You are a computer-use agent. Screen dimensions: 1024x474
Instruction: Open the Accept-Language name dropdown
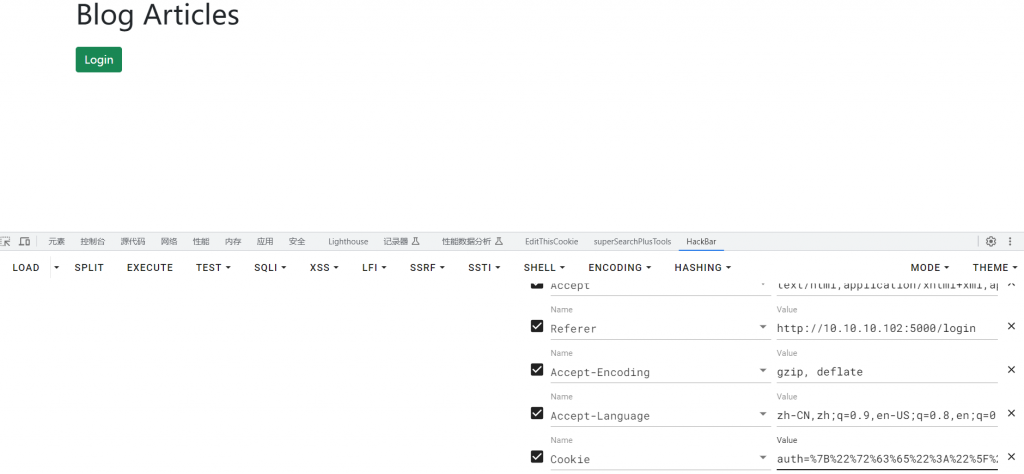pyautogui.click(x=764, y=416)
